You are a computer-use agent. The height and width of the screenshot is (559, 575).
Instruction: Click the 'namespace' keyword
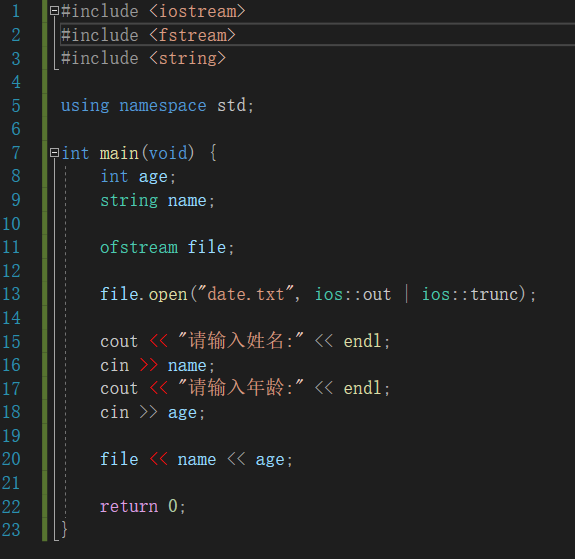pyautogui.click(x=163, y=106)
